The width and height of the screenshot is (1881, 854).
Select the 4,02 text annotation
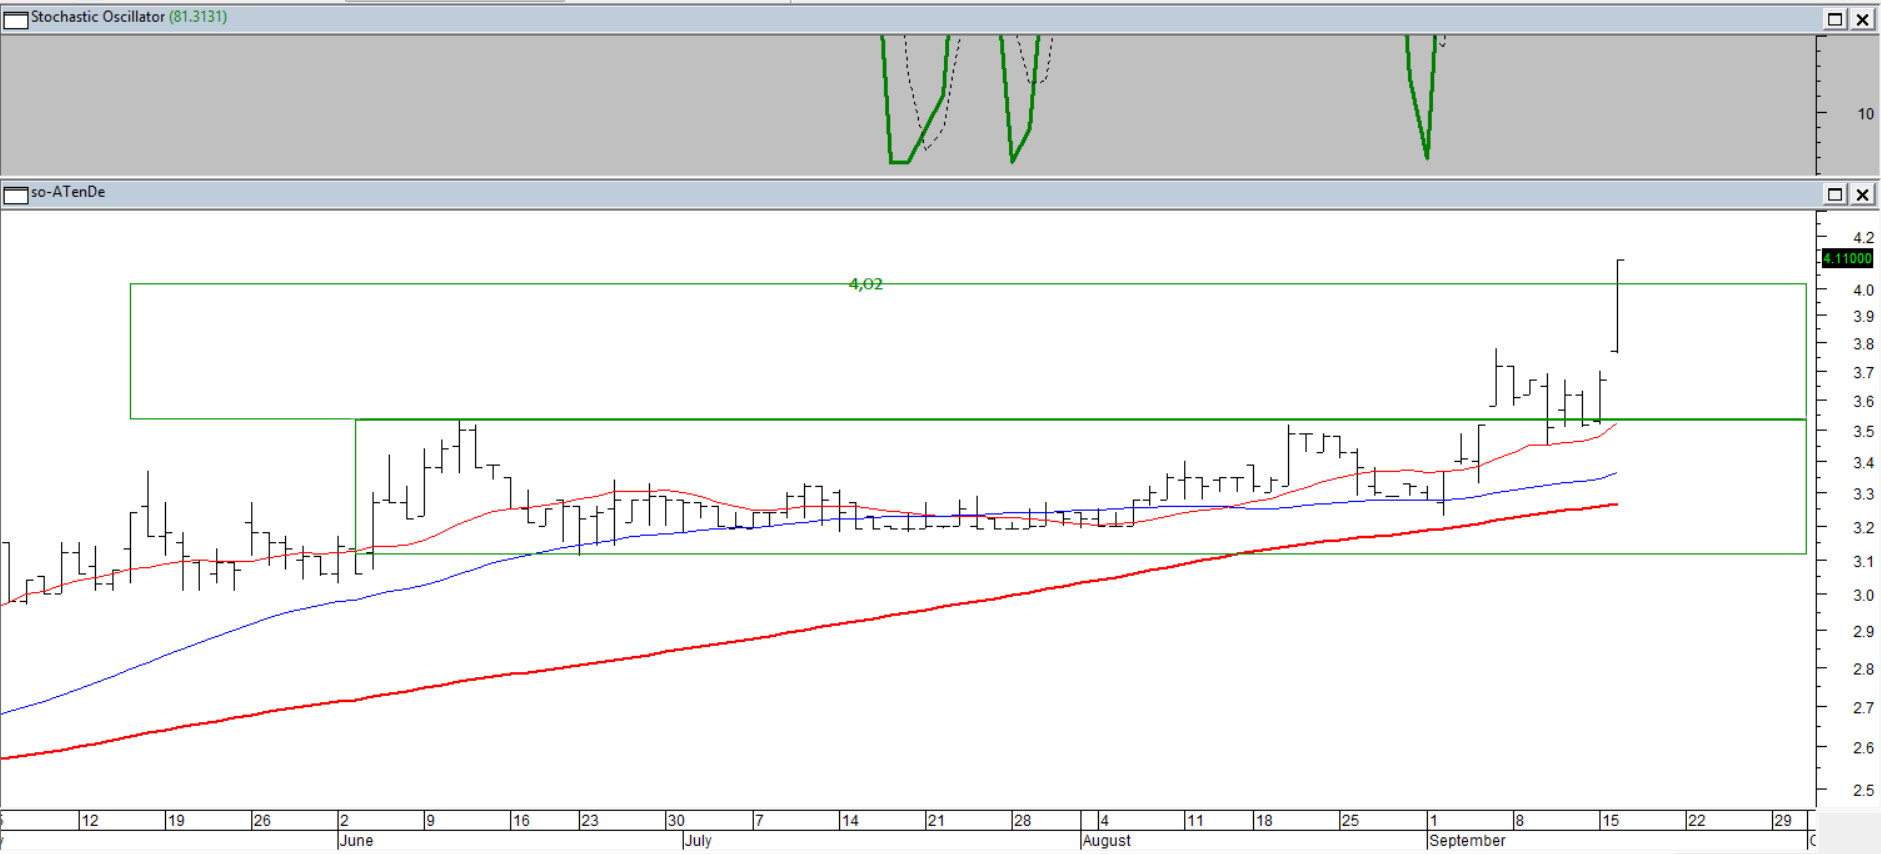pos(865,284)
